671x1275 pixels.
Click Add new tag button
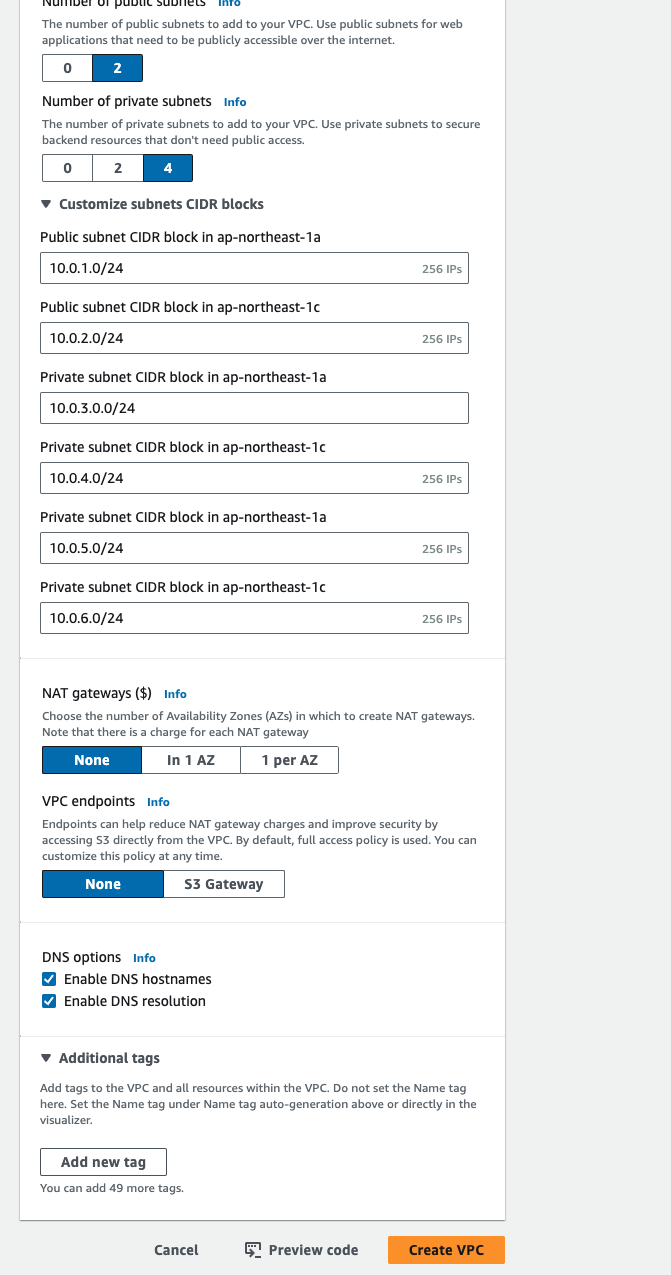[103, 1162]
